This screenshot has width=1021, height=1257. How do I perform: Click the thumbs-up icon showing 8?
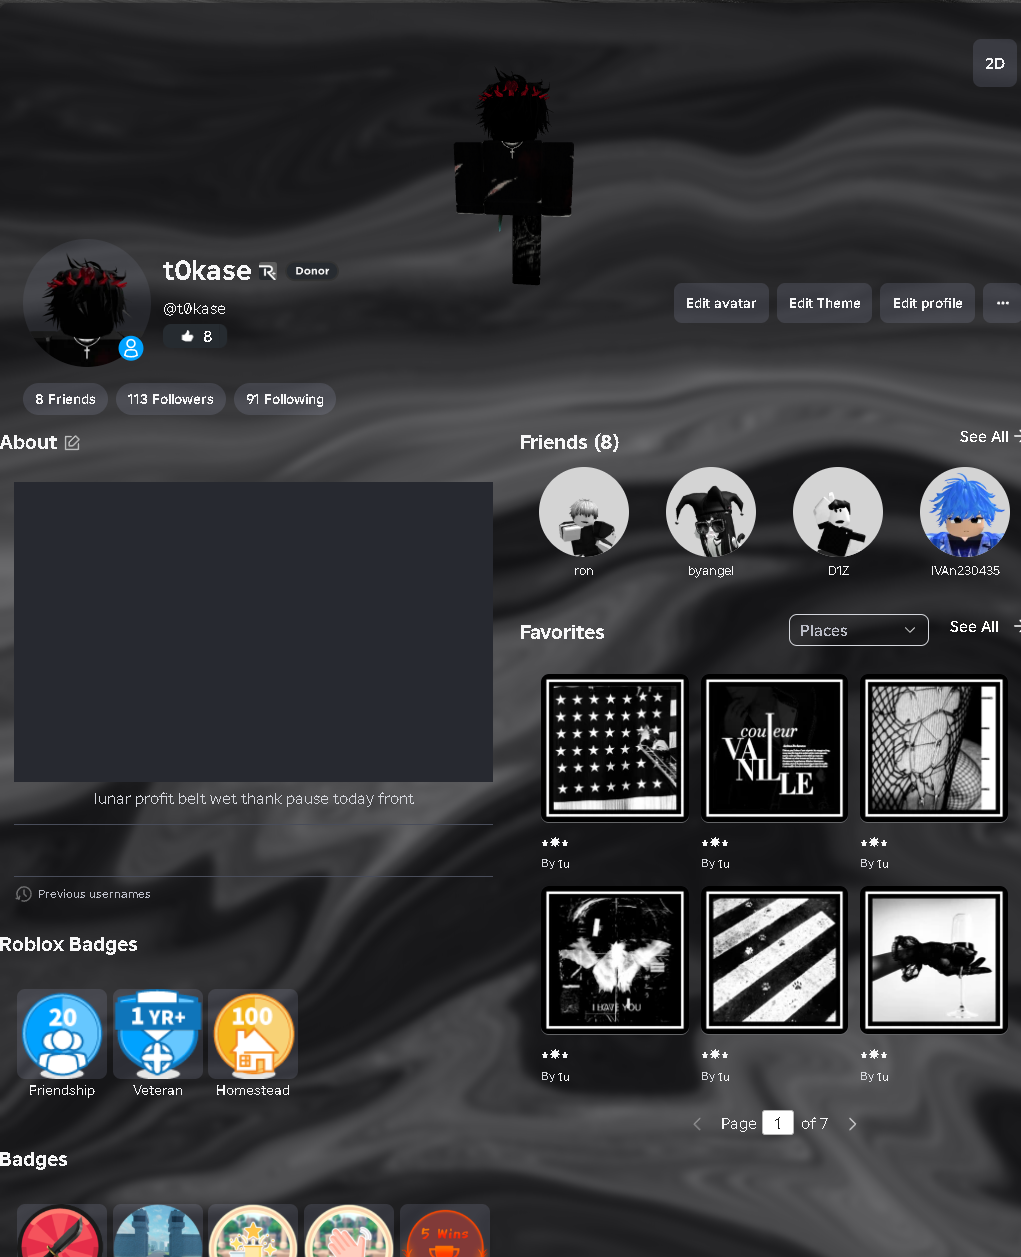click(187, 337)
